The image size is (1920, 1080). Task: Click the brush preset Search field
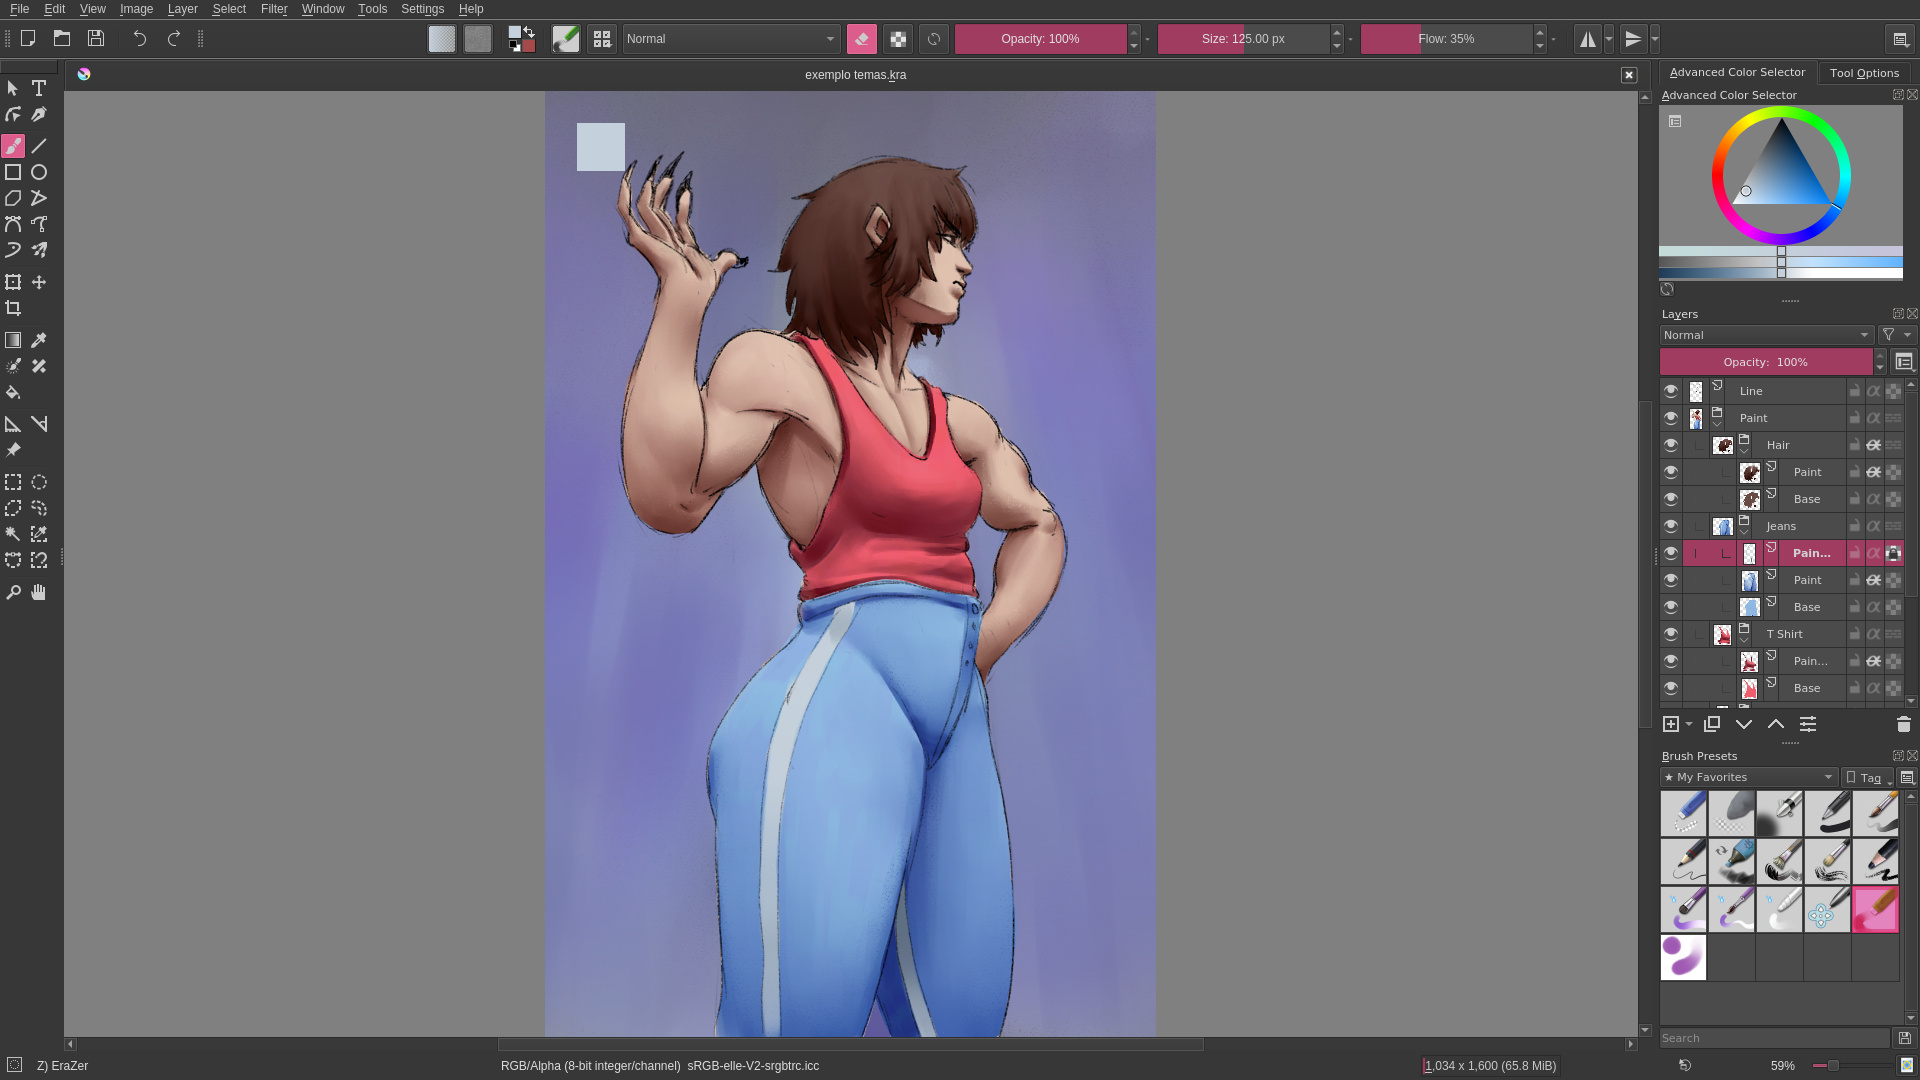1774,1038
